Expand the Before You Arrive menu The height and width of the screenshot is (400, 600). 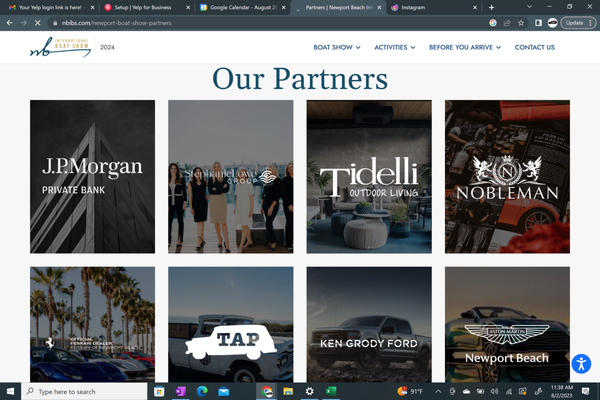point(465,47)
